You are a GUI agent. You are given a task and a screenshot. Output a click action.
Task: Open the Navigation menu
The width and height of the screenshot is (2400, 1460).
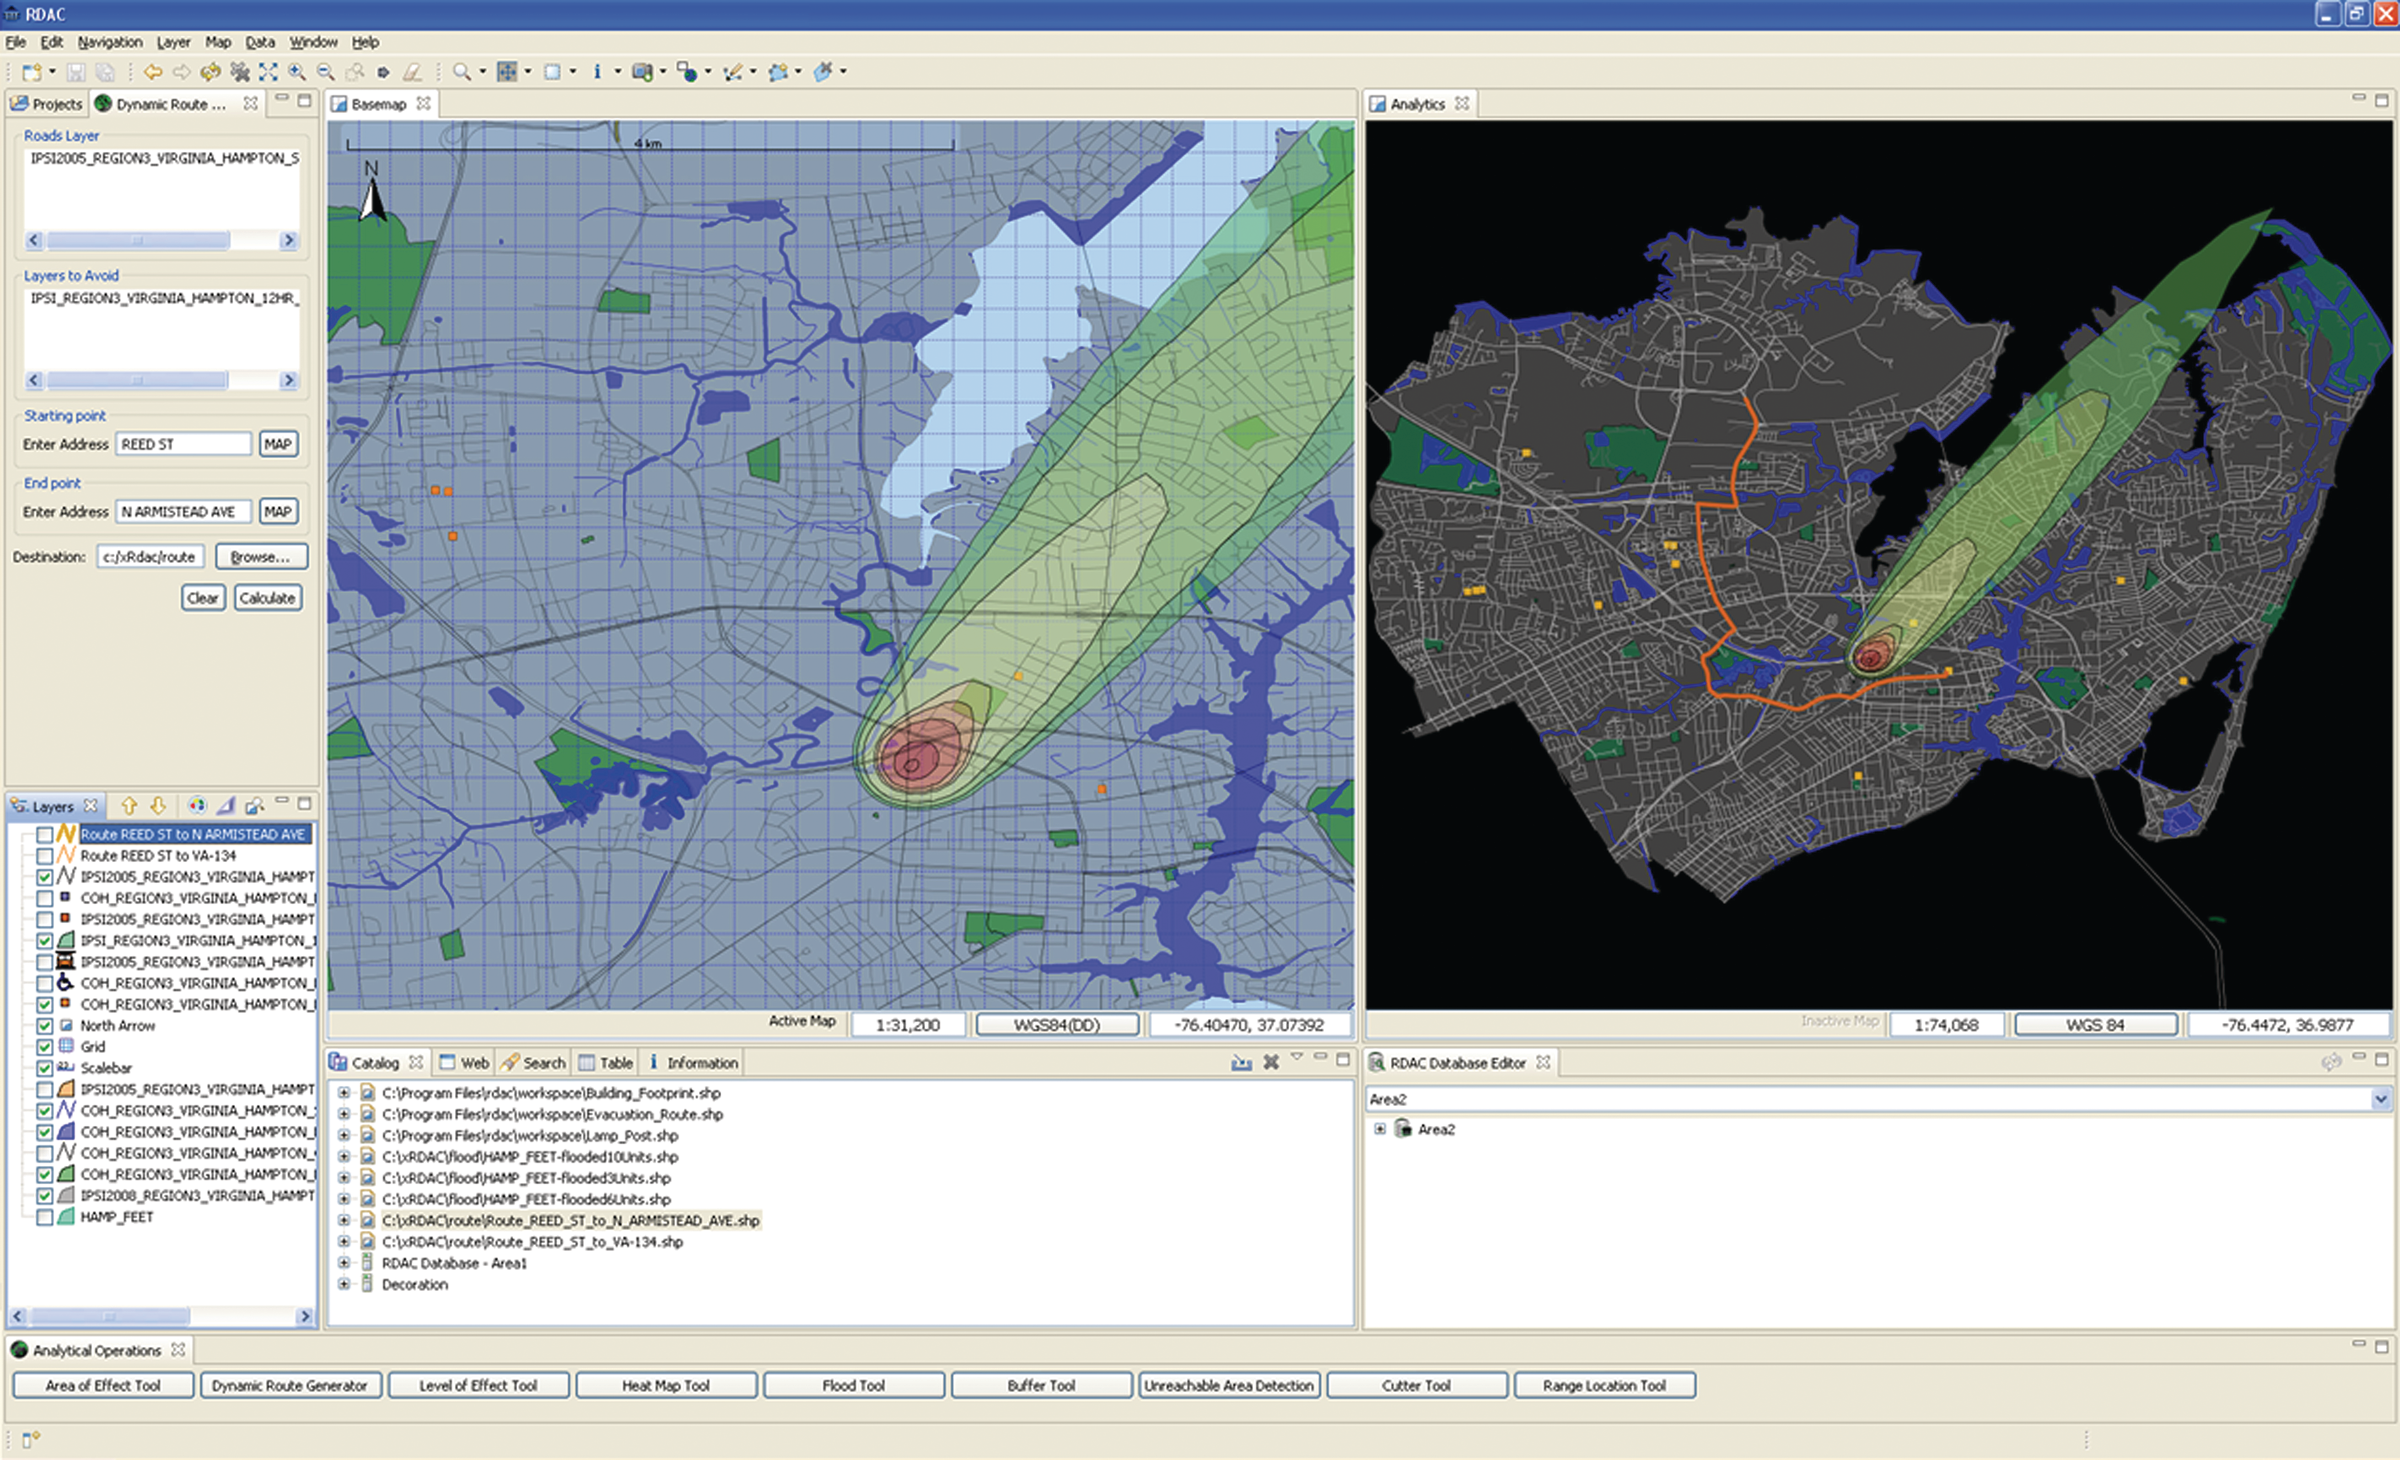pyautogui.click(x=110, y=42)
